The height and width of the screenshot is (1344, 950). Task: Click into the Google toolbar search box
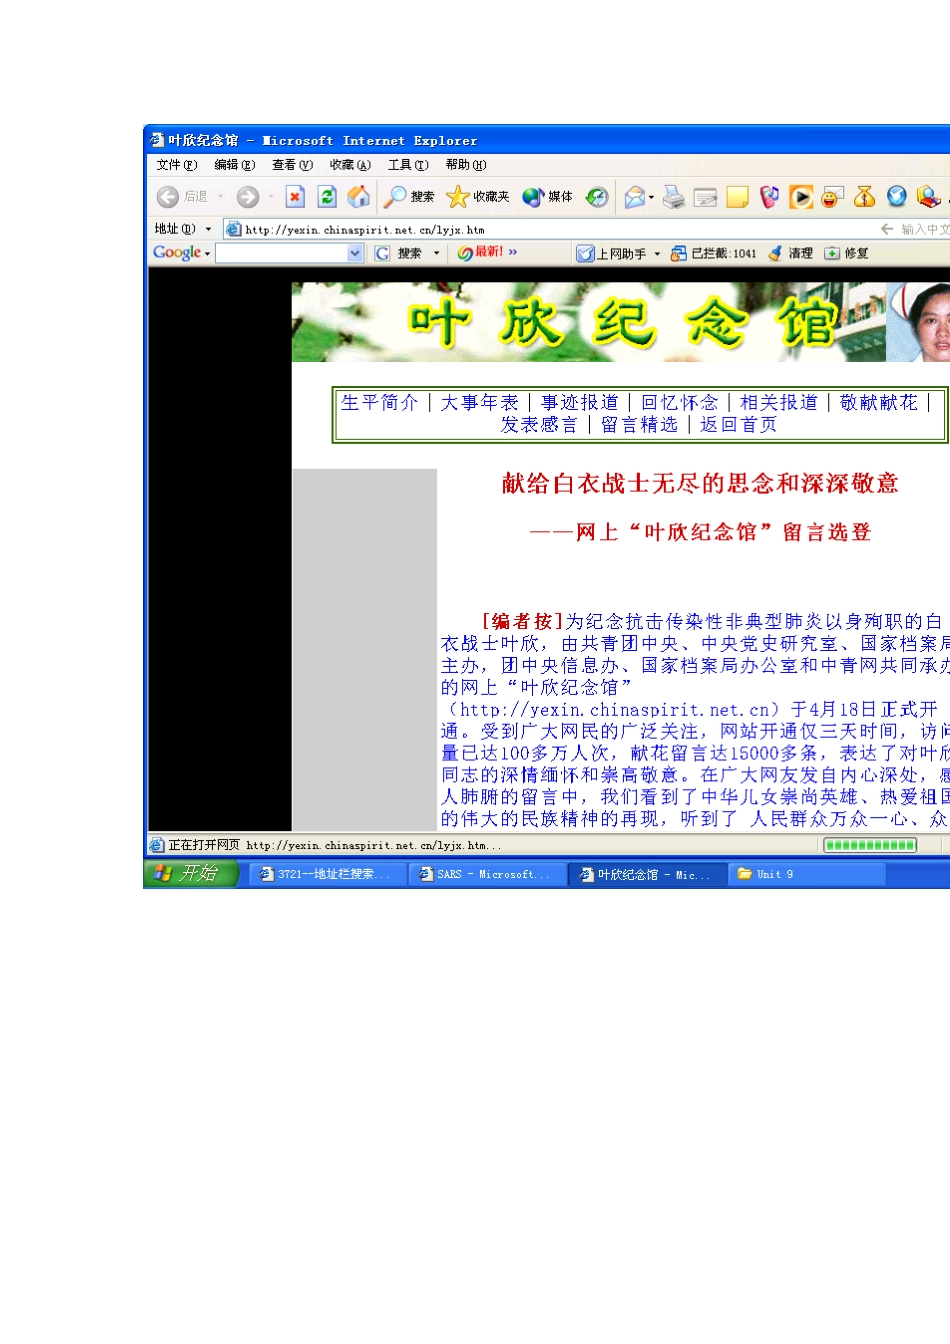coord(289,253)
